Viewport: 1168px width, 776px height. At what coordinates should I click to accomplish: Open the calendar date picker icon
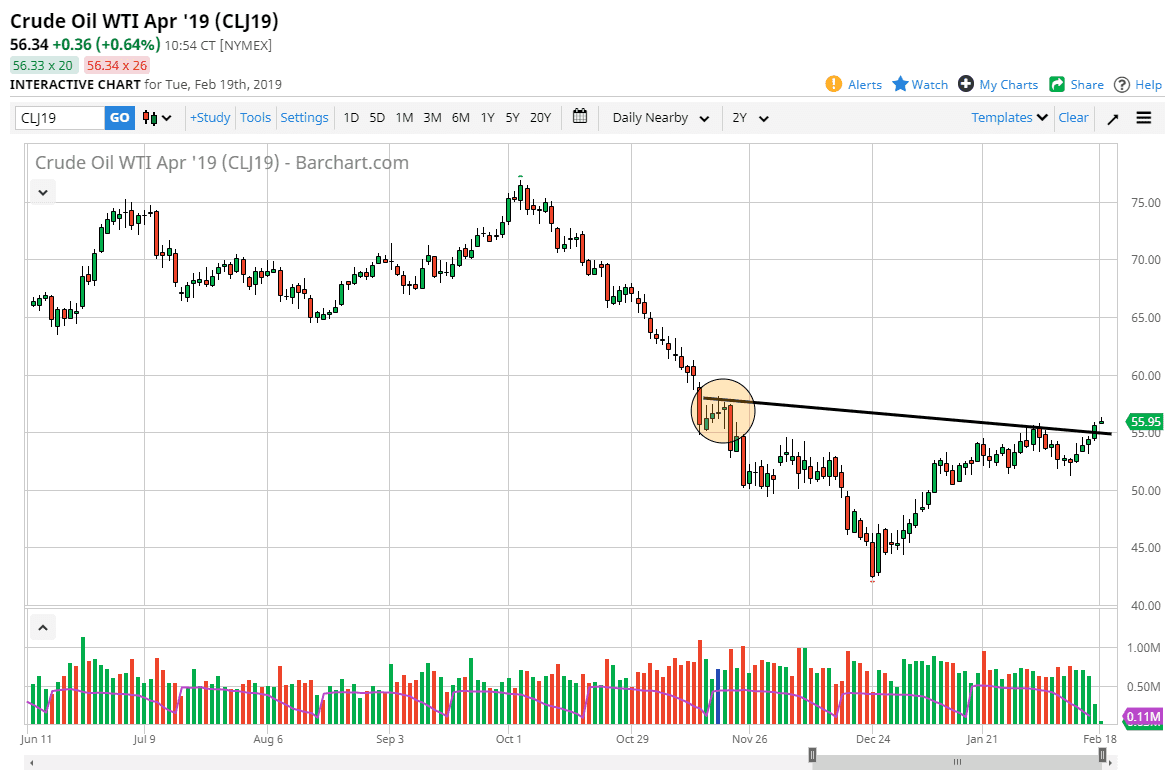click(579, 117)
